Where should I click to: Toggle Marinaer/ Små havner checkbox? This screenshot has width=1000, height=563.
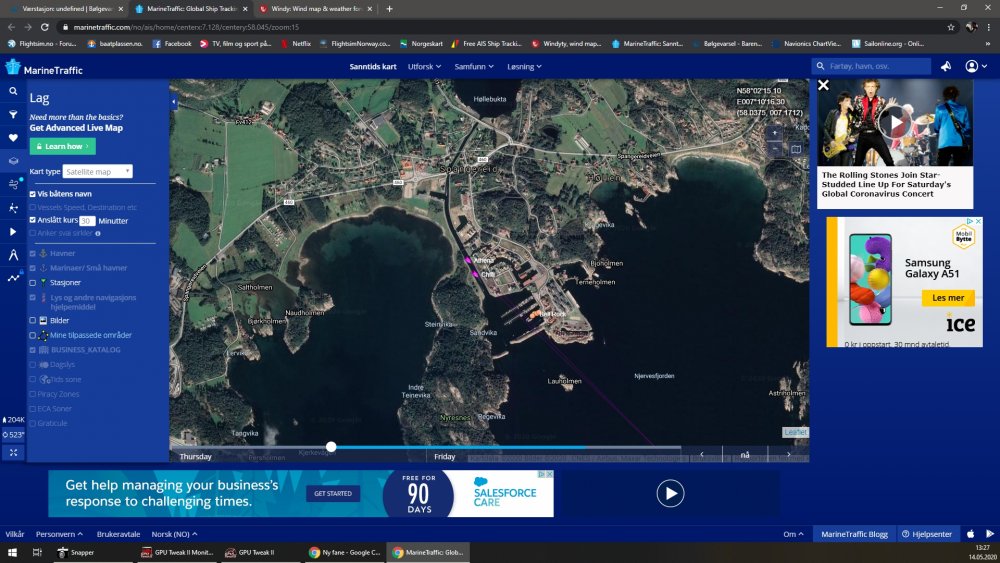tap(33, 268)
